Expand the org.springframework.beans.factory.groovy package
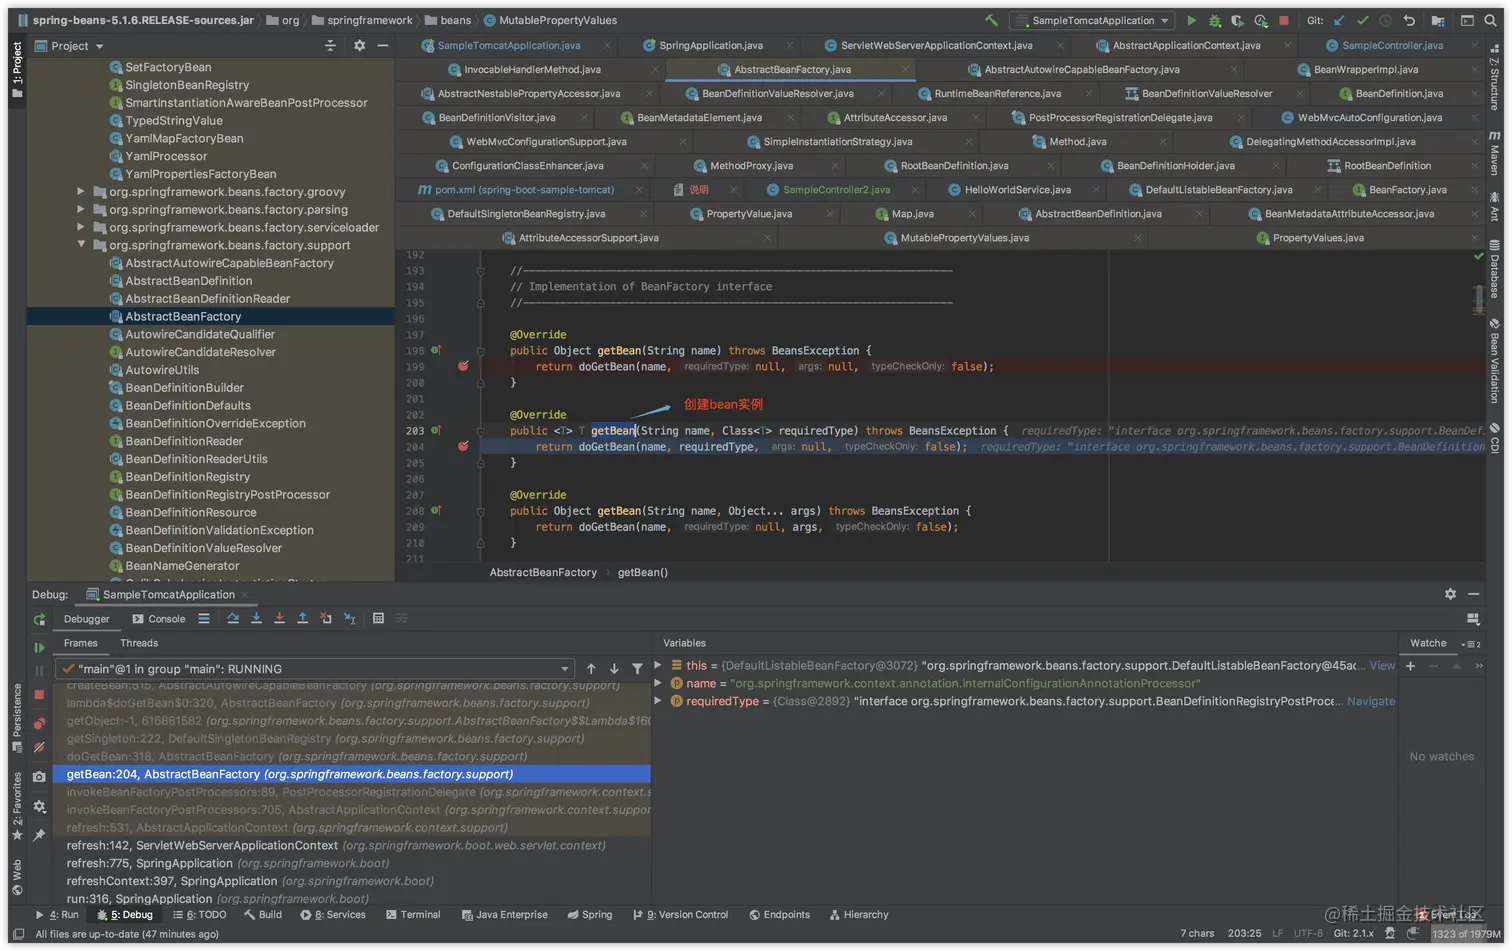The image size is (1512, 951). [81, 191]
